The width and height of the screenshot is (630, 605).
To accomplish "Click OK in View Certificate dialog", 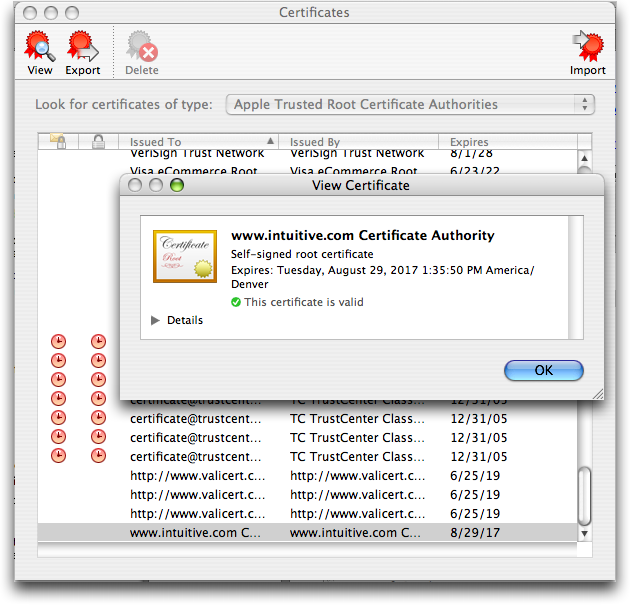I will point(544,370).
